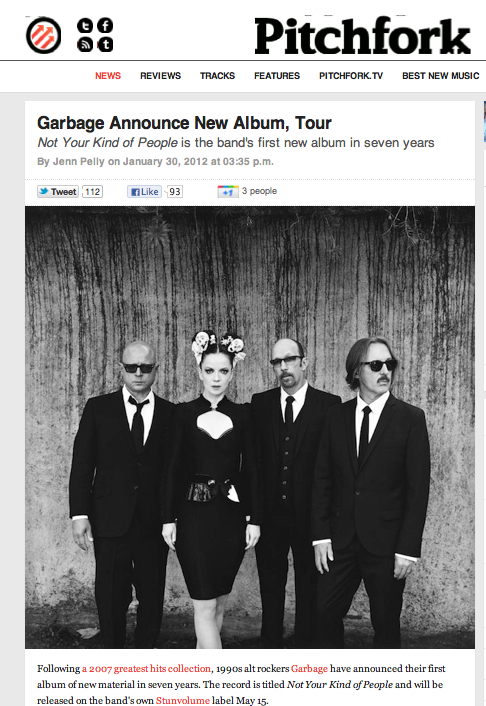Viewport: 486px width, 706px height.
Task: Open Pitchfork's Tumblr icon
Action: pos(105,45)
